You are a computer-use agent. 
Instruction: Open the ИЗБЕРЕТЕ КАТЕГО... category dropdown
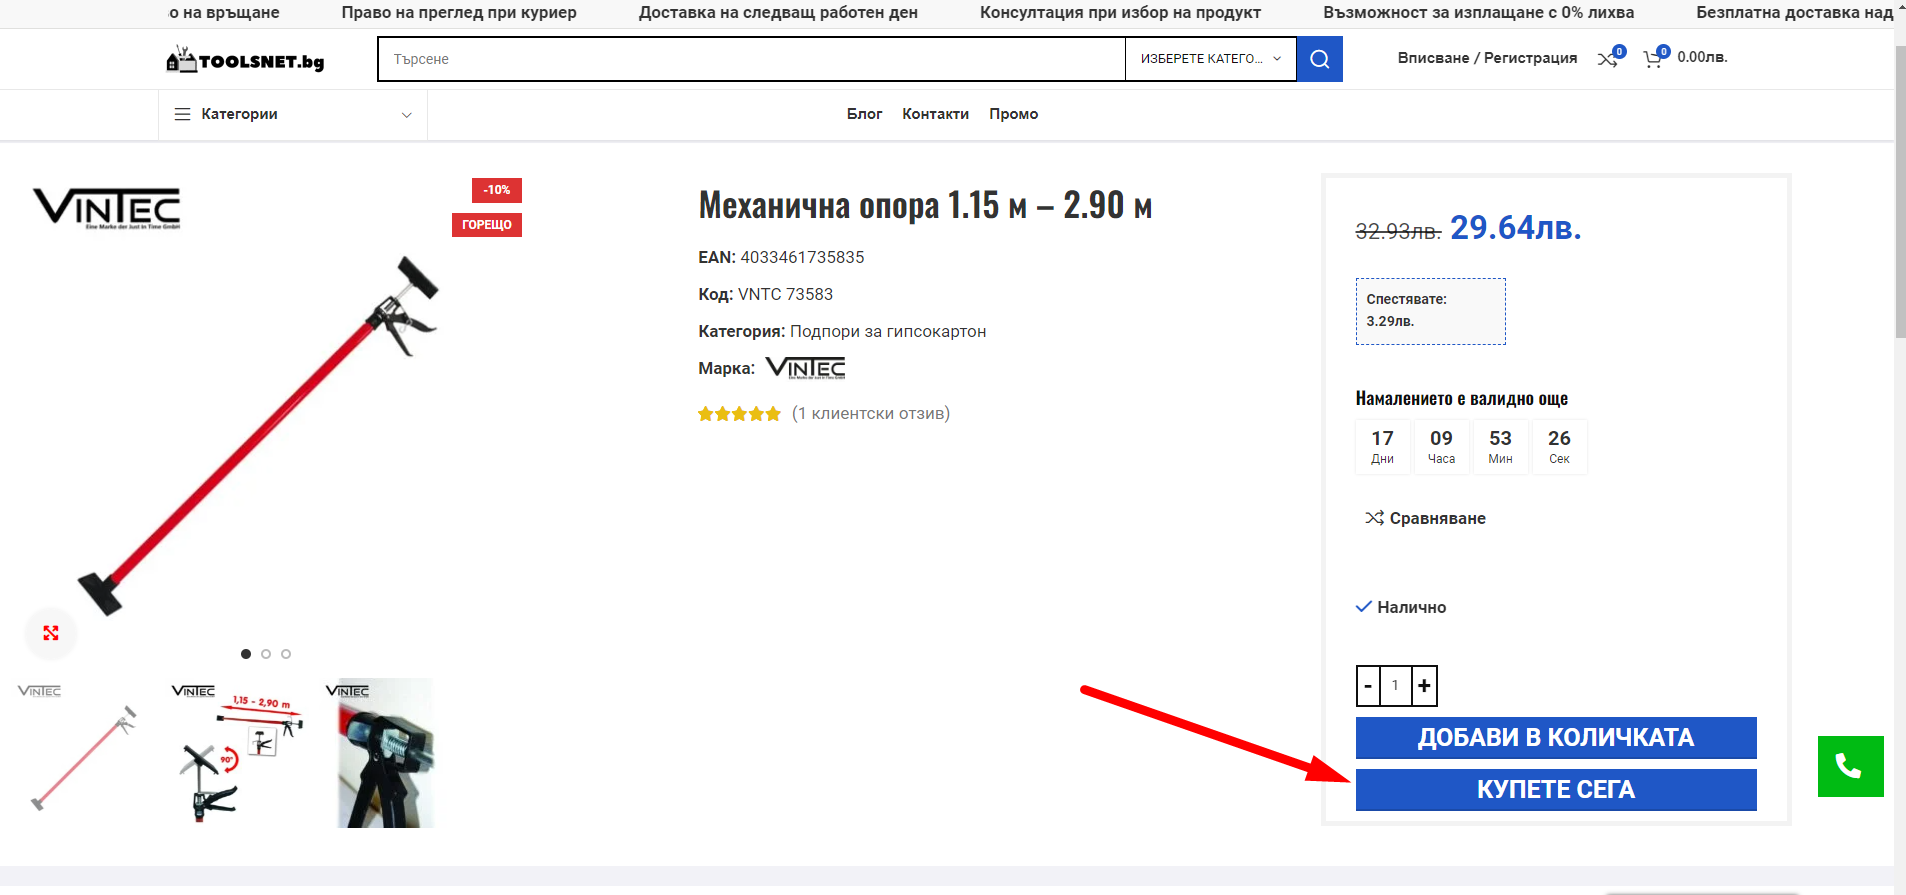click(x=1211, y=59)
